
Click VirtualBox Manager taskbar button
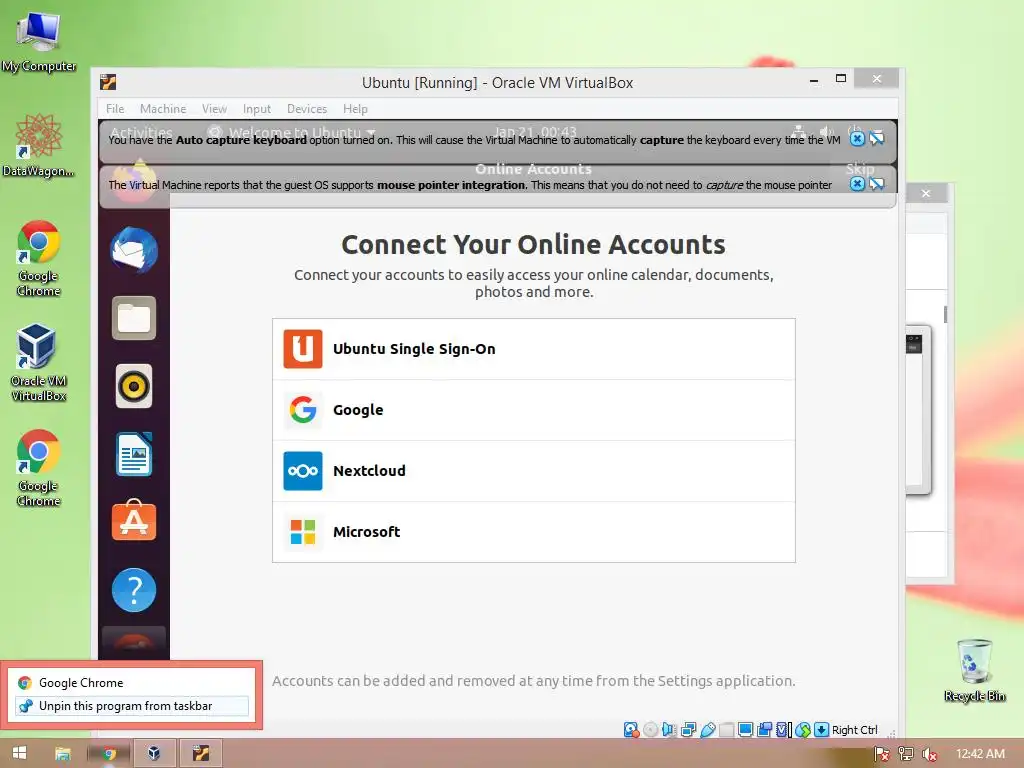click(154, 754)
